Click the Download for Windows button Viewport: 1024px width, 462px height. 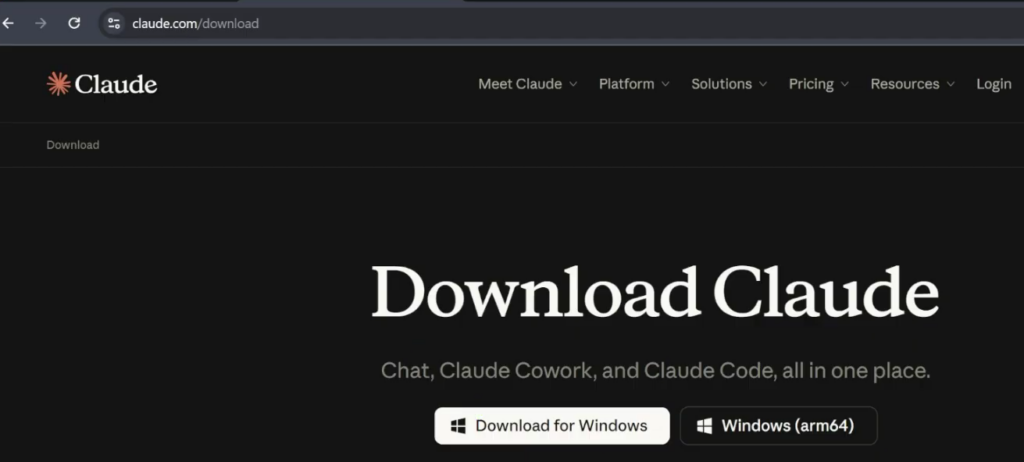click(x=552, y=426)
